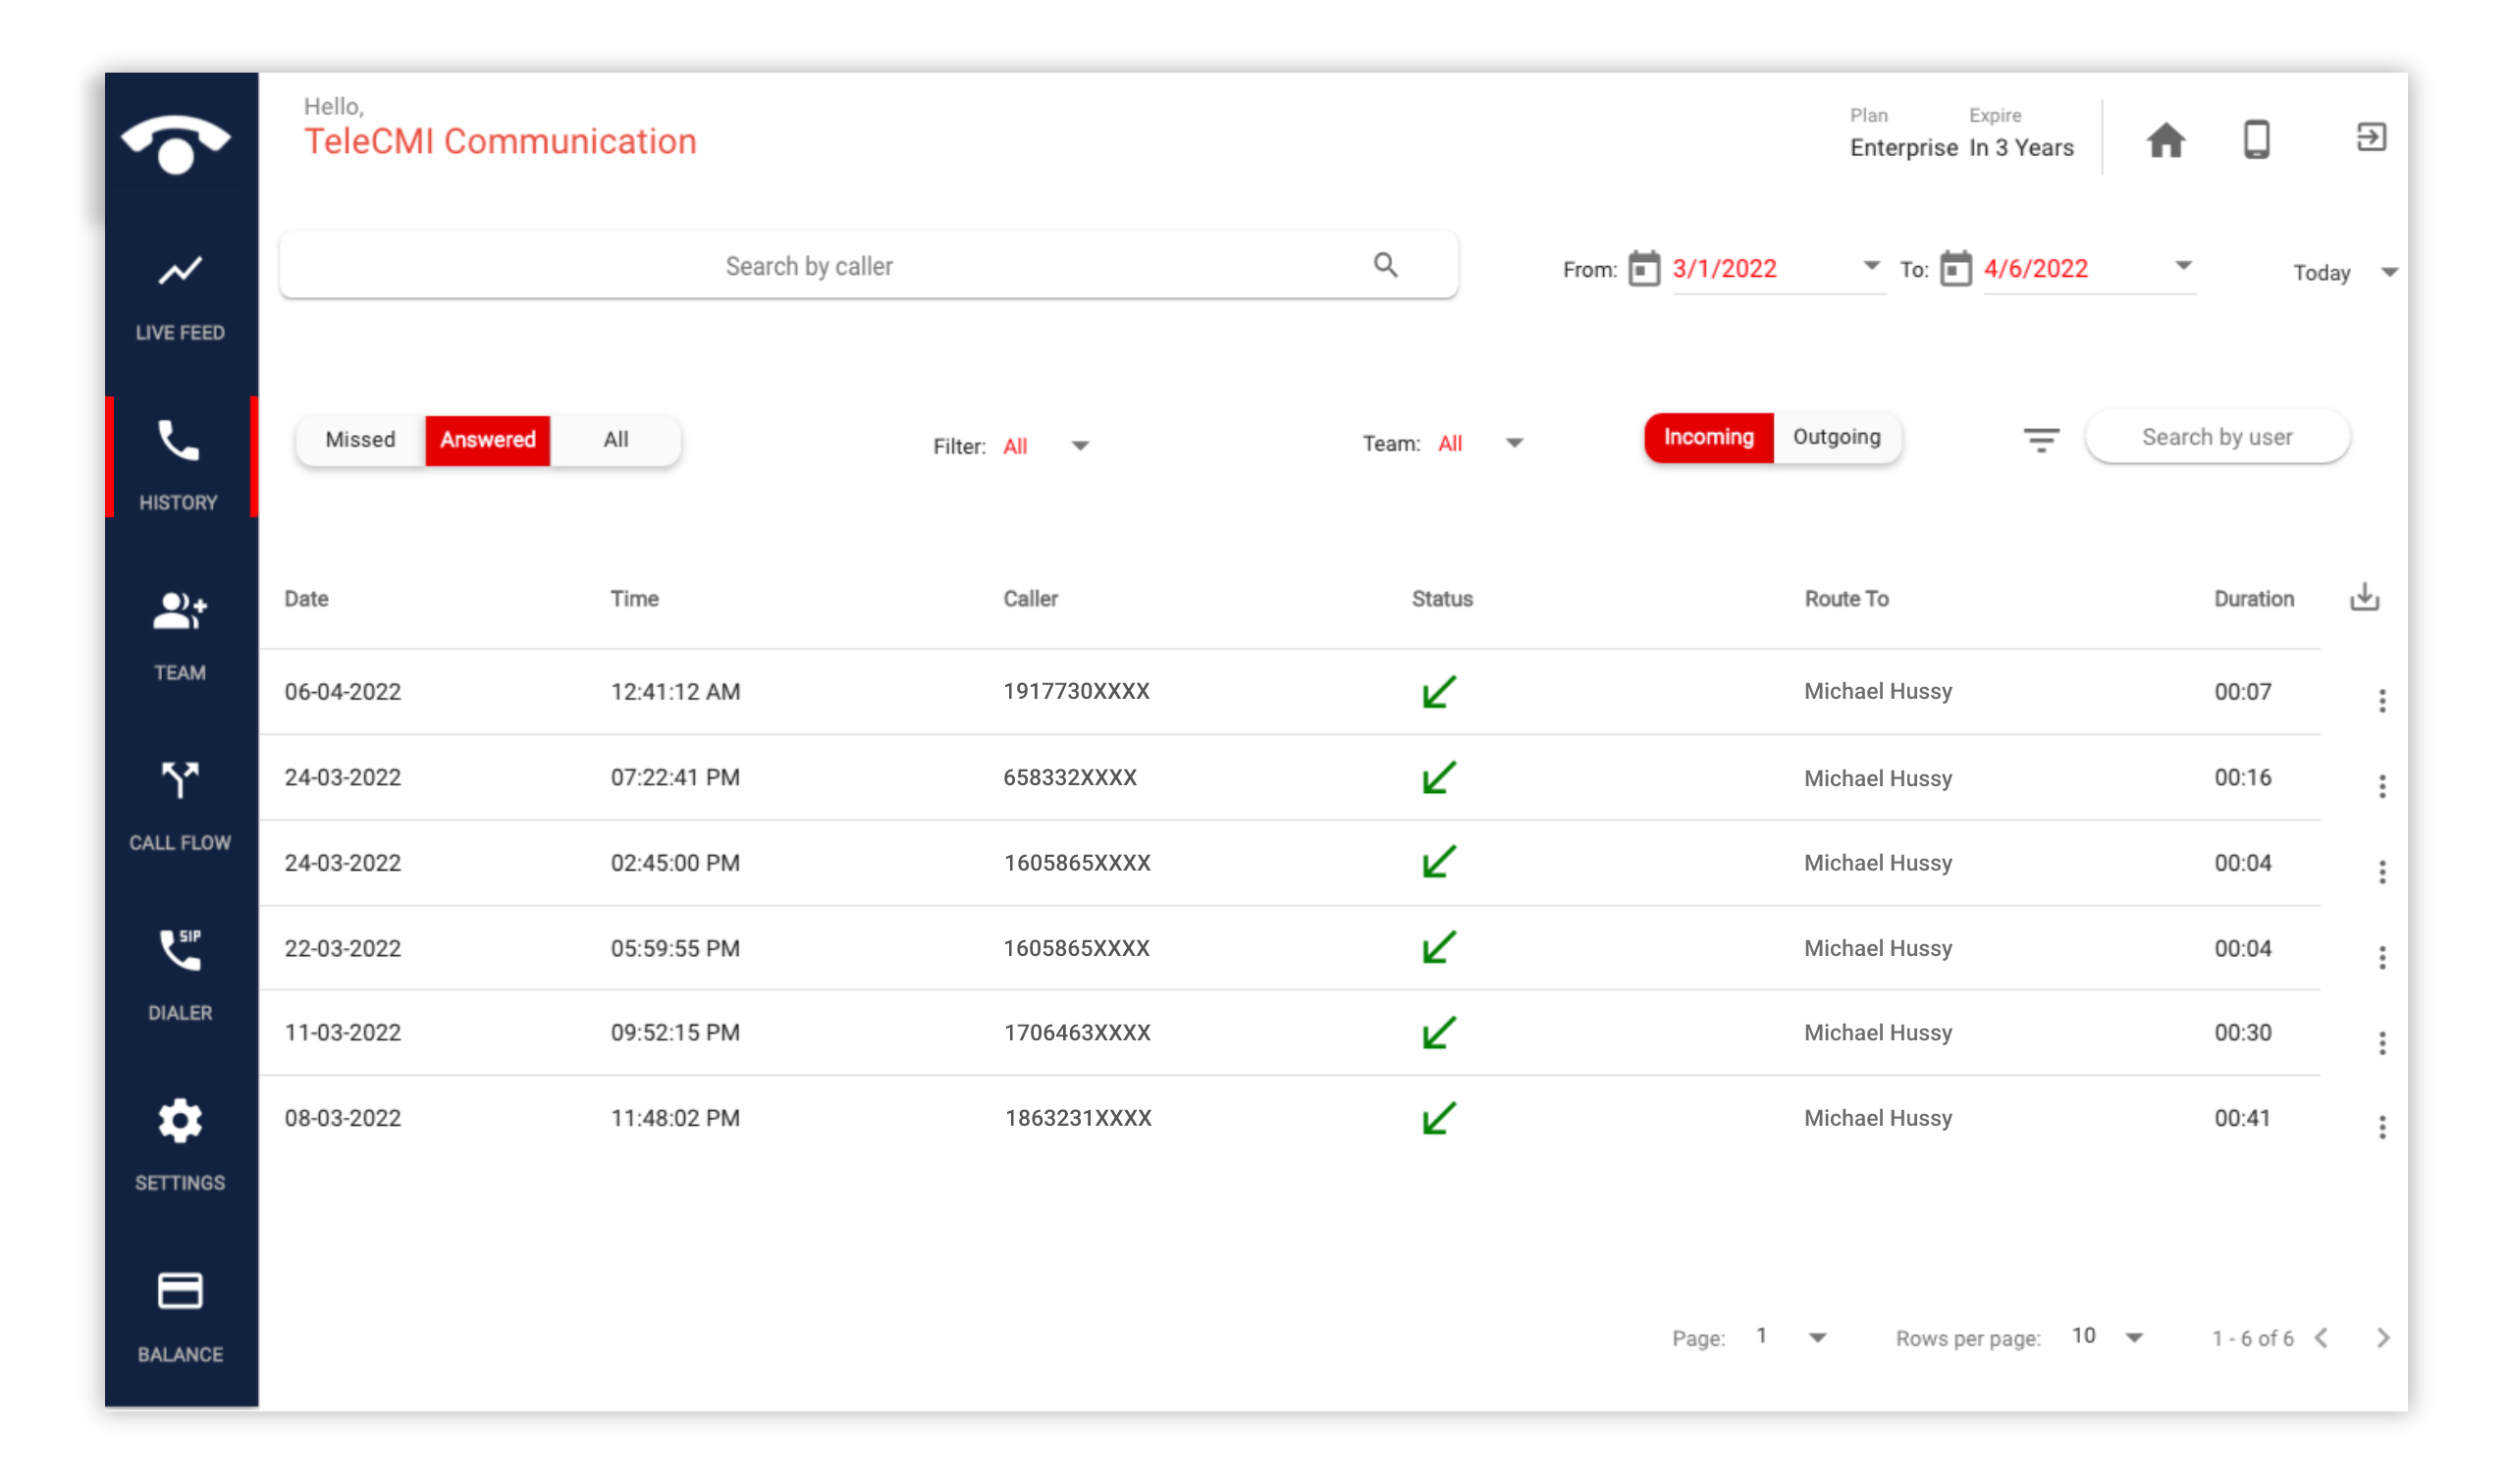This screenshot has height=1484, width=2513.
Task: Switch to Outgoing calls
Action: pos(1837,437)
